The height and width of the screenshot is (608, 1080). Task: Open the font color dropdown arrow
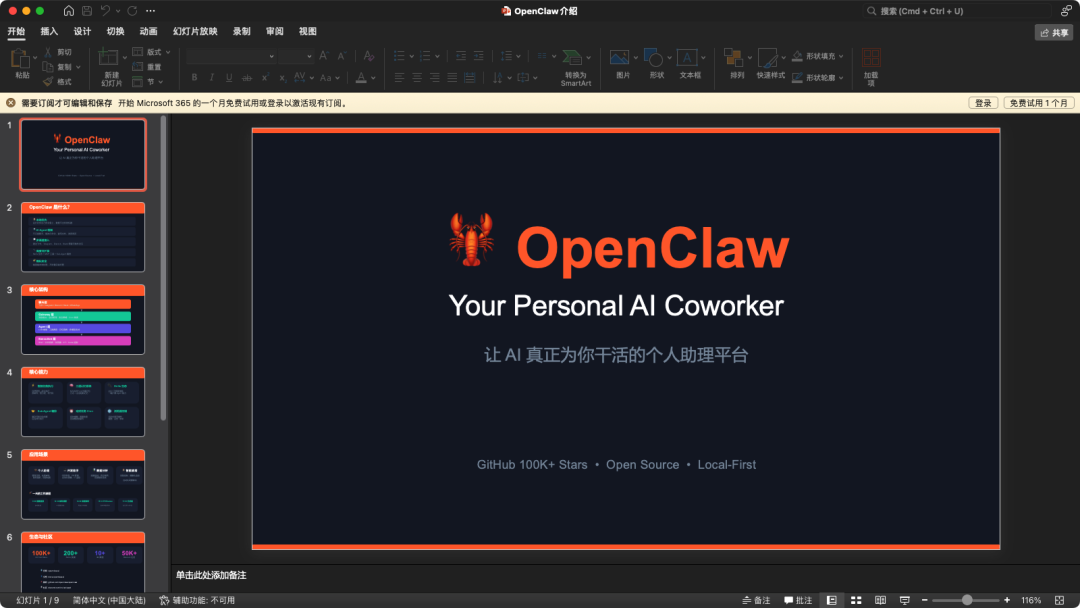tap(373, 78)
